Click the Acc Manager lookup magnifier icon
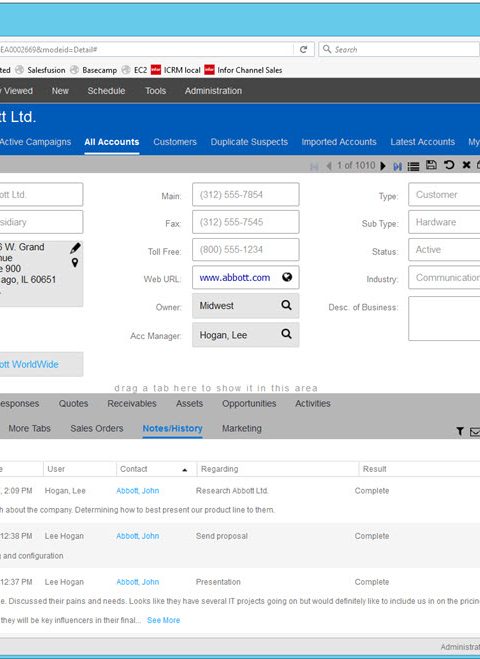Viewport: 480px width, 659px height. pyautogui.click(x=286, y=334)
